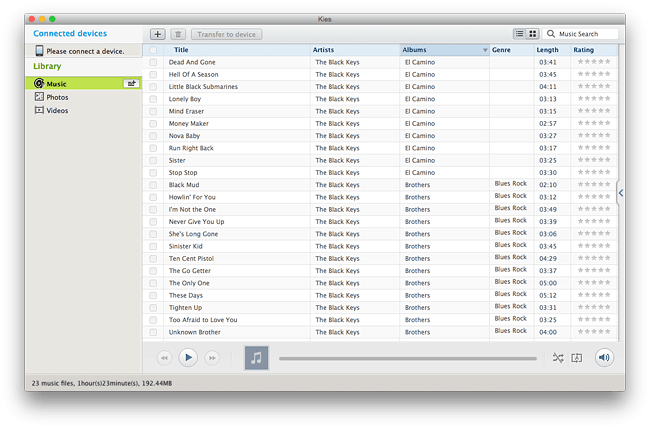
Task: Click the playback progress slider
Action: pyautogui.click(x=407, y=358)
